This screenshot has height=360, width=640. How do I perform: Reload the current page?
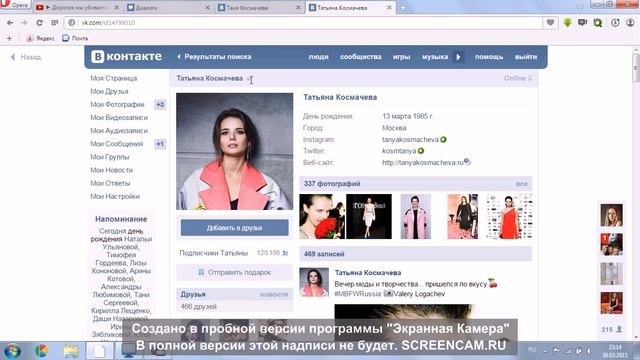pyautogui.click(x=39, y=23)
